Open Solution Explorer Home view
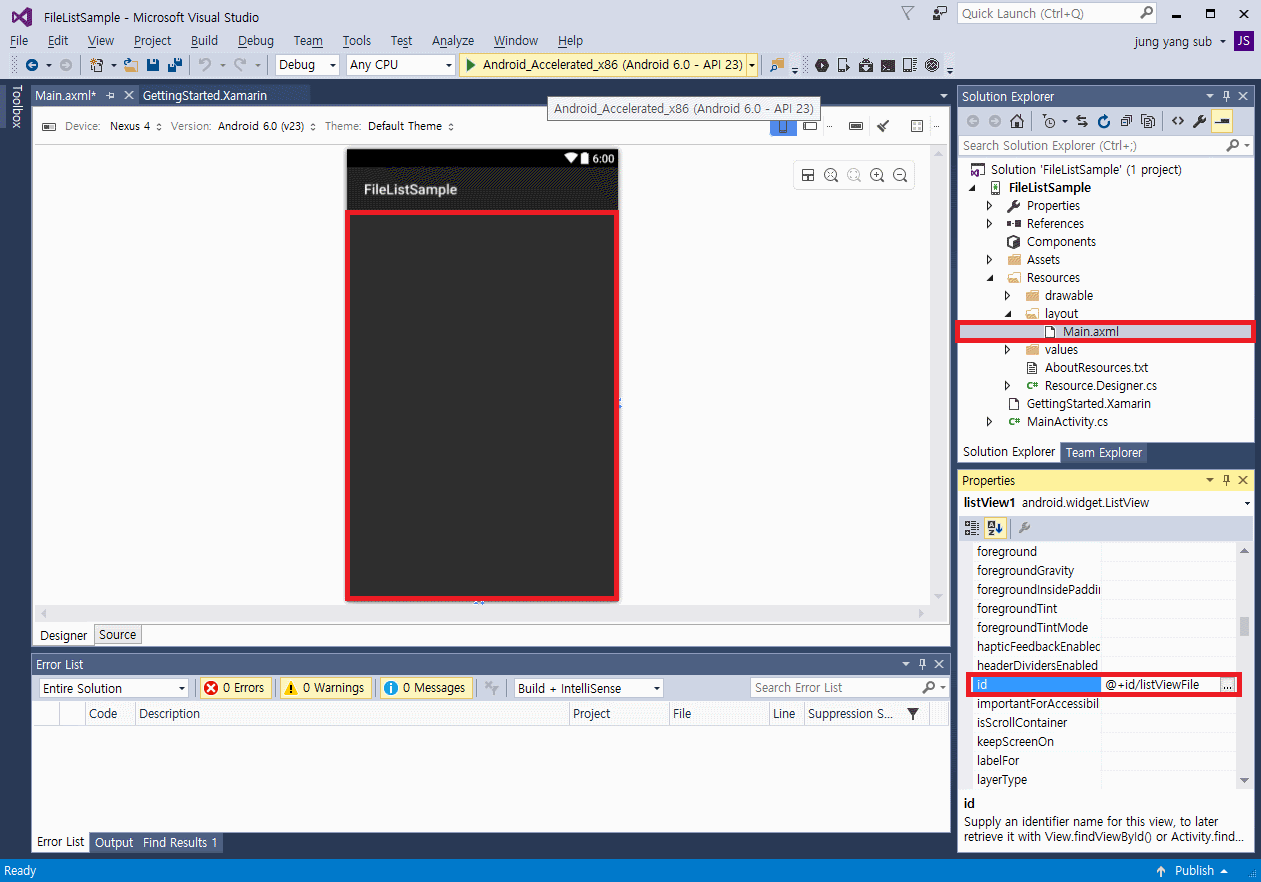Viewport: 1261px width, 882px height. pos(1017,121)
